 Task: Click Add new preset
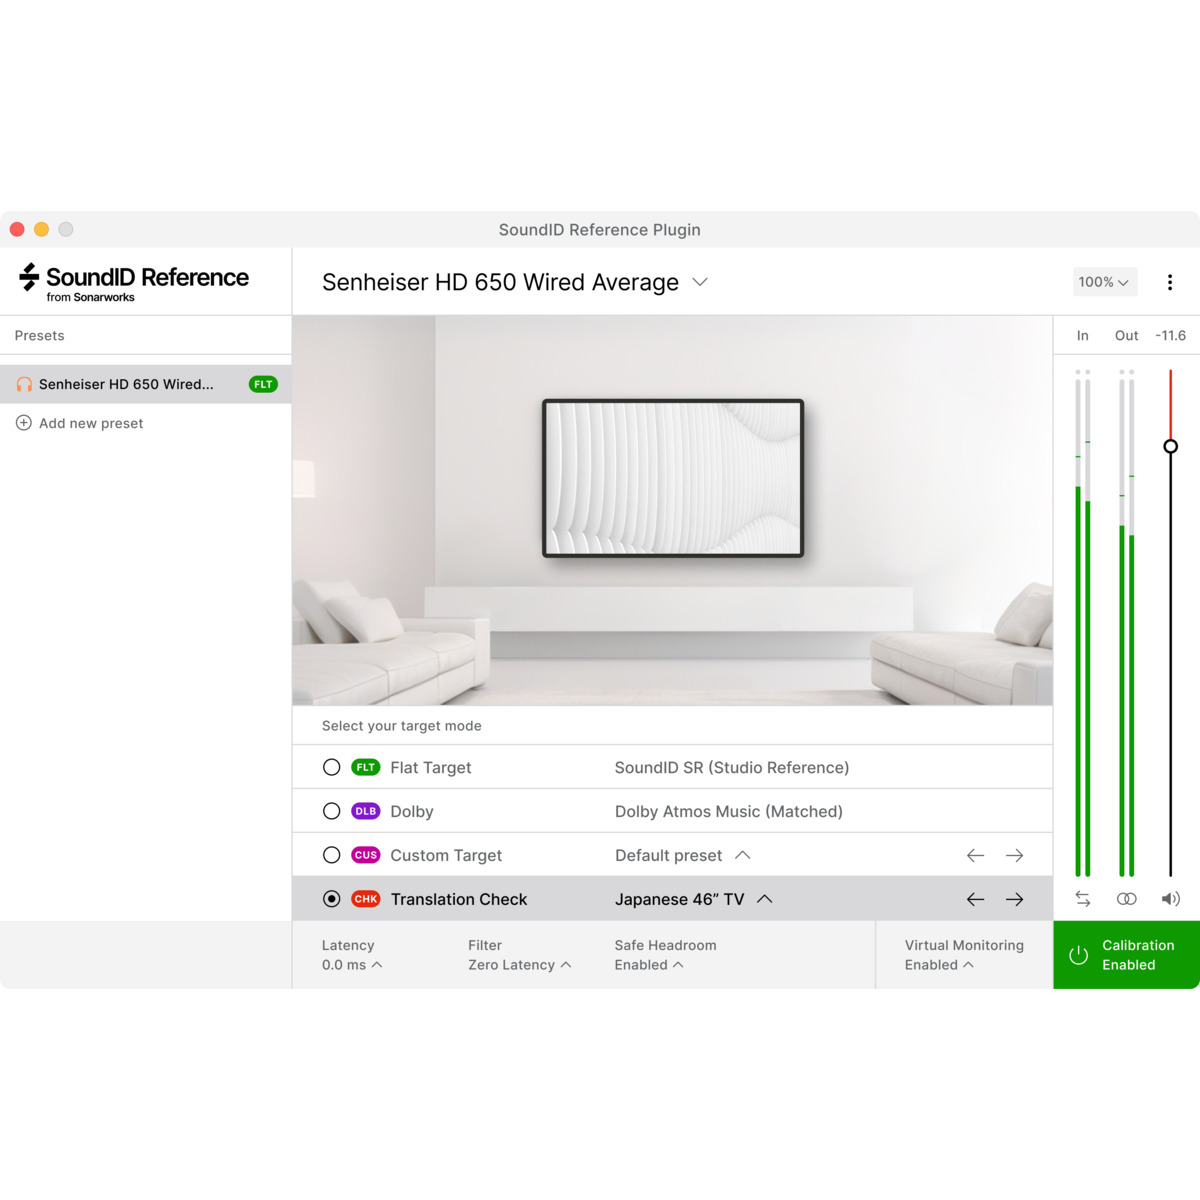90,422
